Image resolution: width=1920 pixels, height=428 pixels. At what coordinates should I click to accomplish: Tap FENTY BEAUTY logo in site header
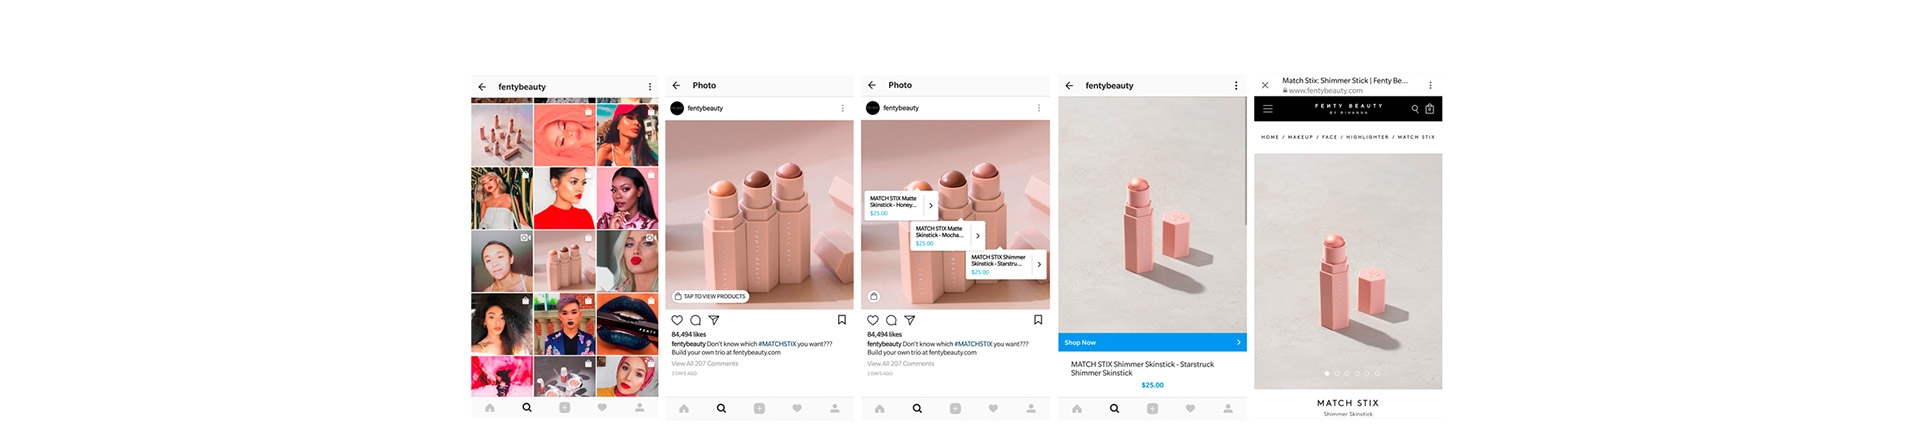[1348, 108]
